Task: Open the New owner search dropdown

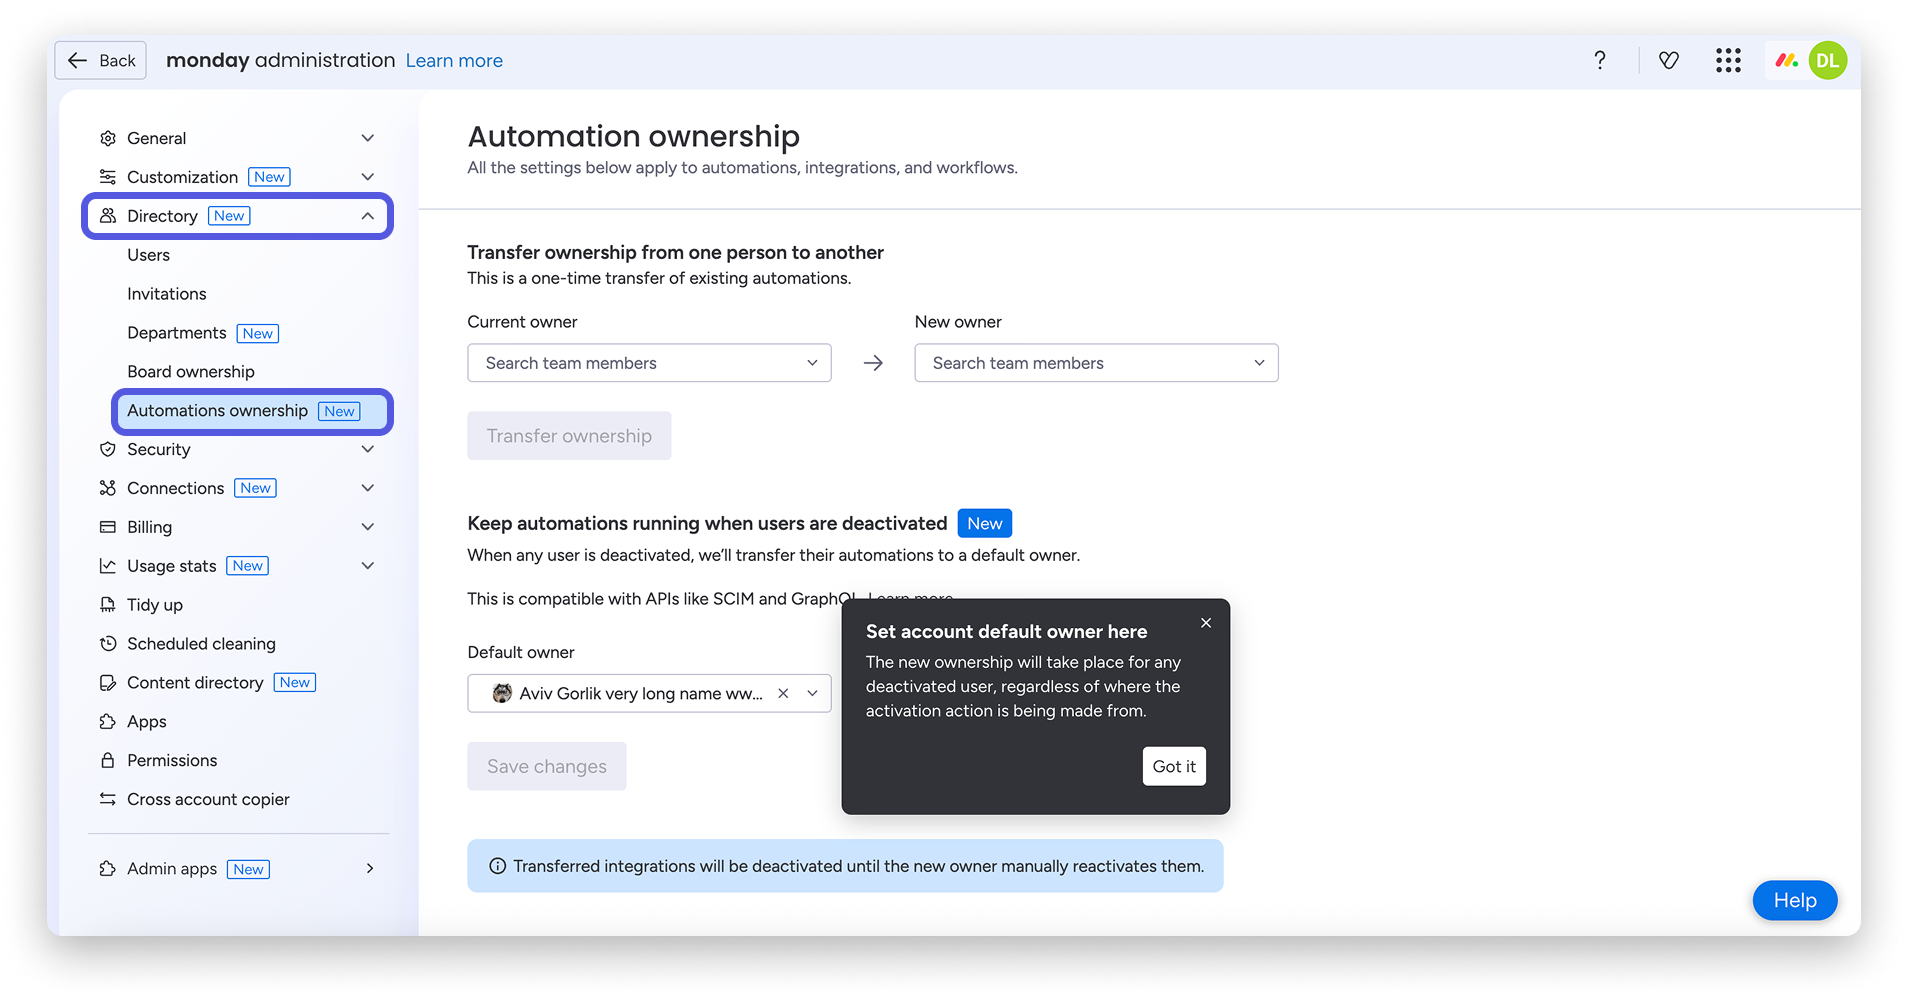Action: point(1096,363)
